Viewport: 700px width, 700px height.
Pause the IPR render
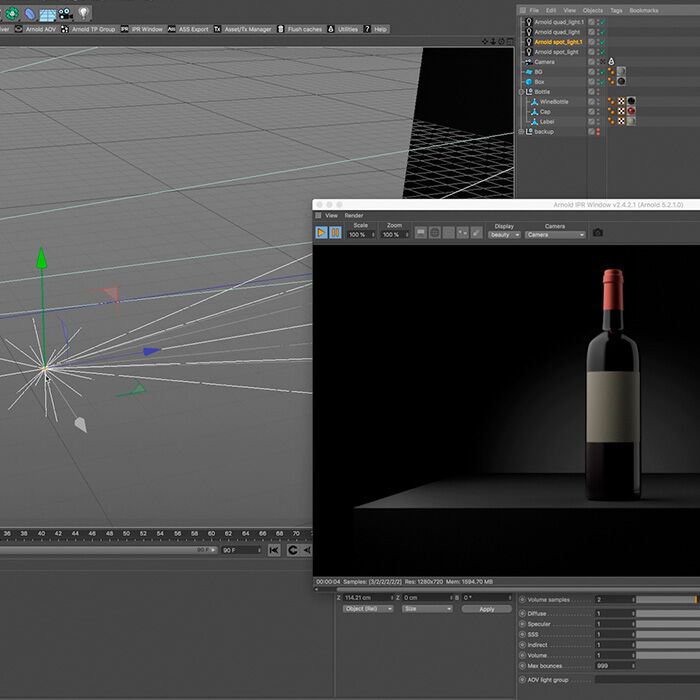point(335,233)
